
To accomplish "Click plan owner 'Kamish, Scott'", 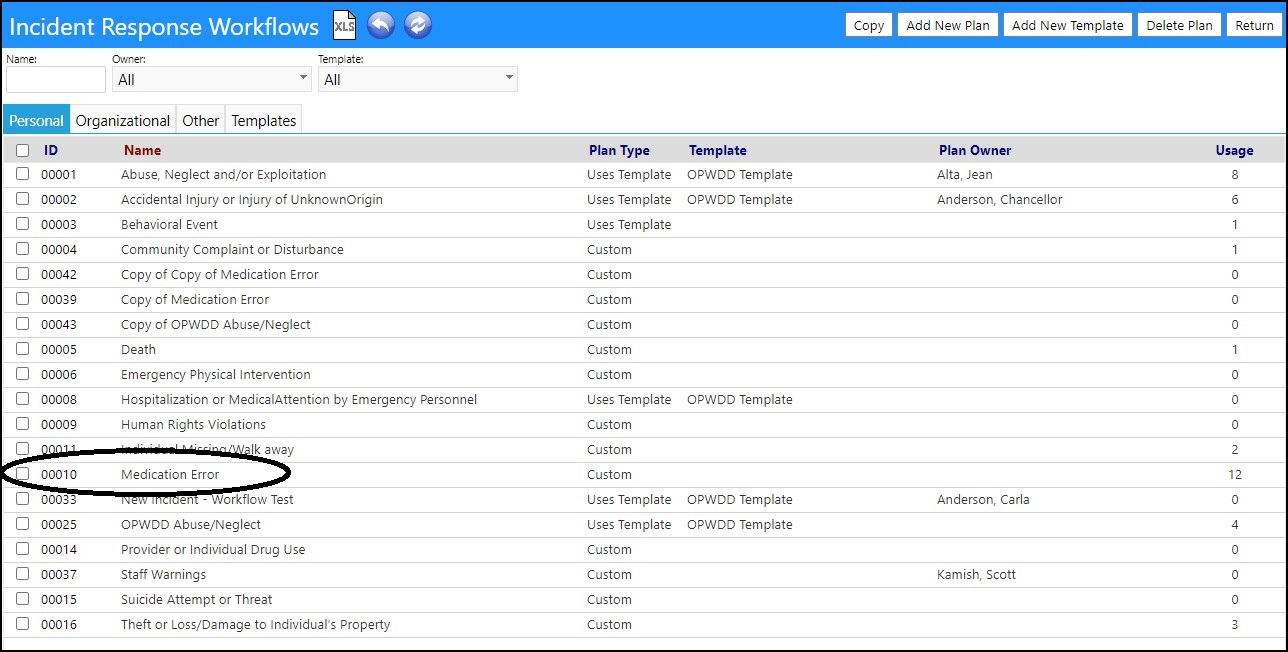I will pyautogui.click(x=977, y=574).
